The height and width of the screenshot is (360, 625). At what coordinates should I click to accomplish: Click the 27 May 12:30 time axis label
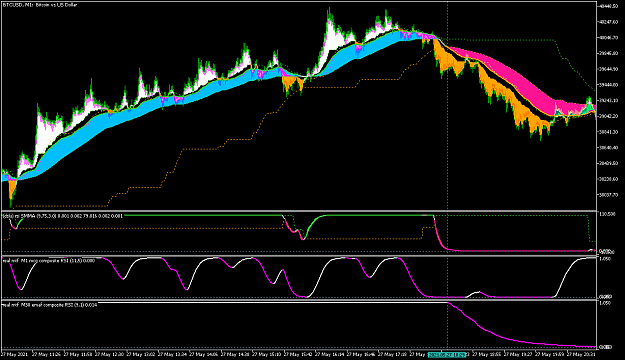[x=110, y=354]
